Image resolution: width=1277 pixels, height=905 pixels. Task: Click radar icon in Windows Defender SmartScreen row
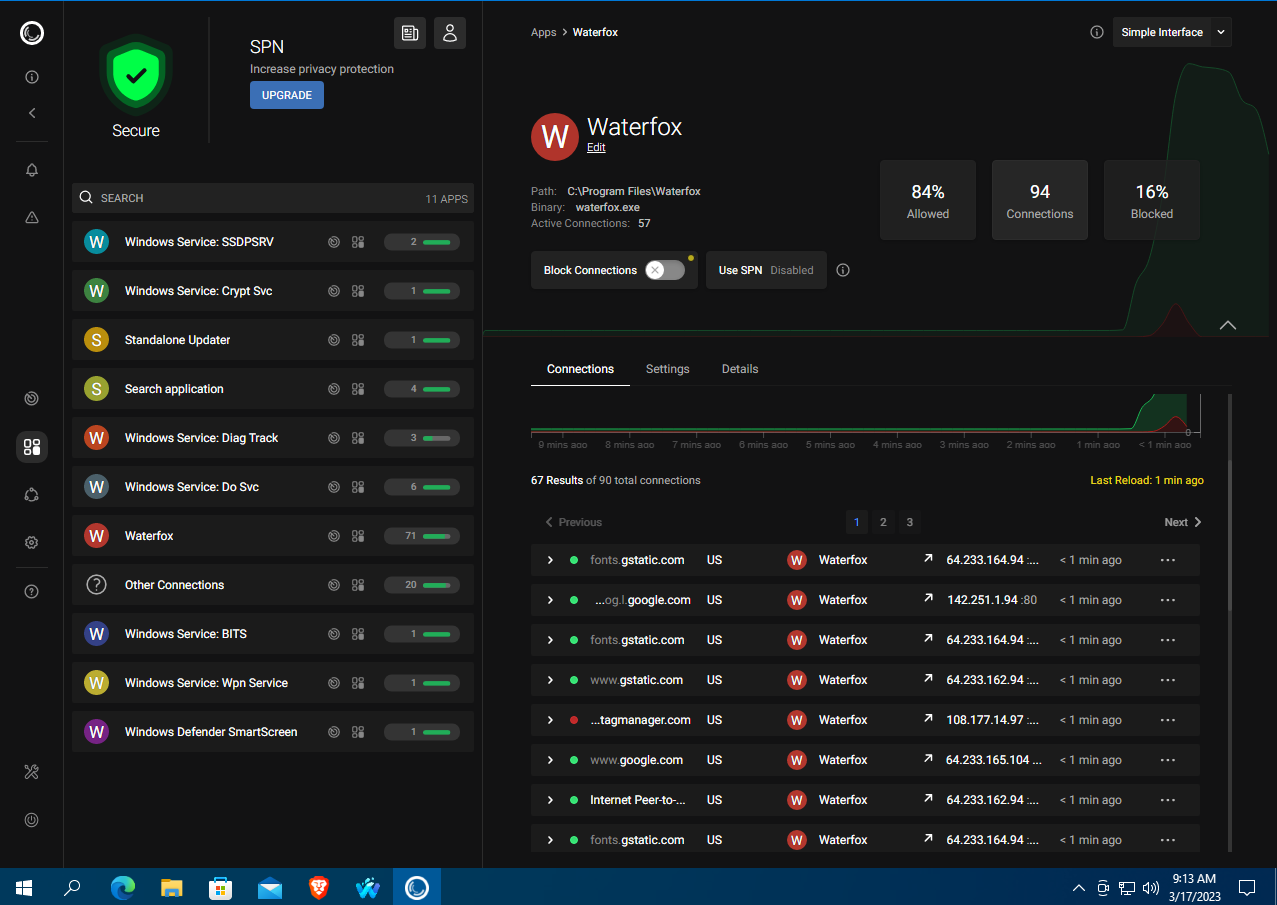pos(334,732)
